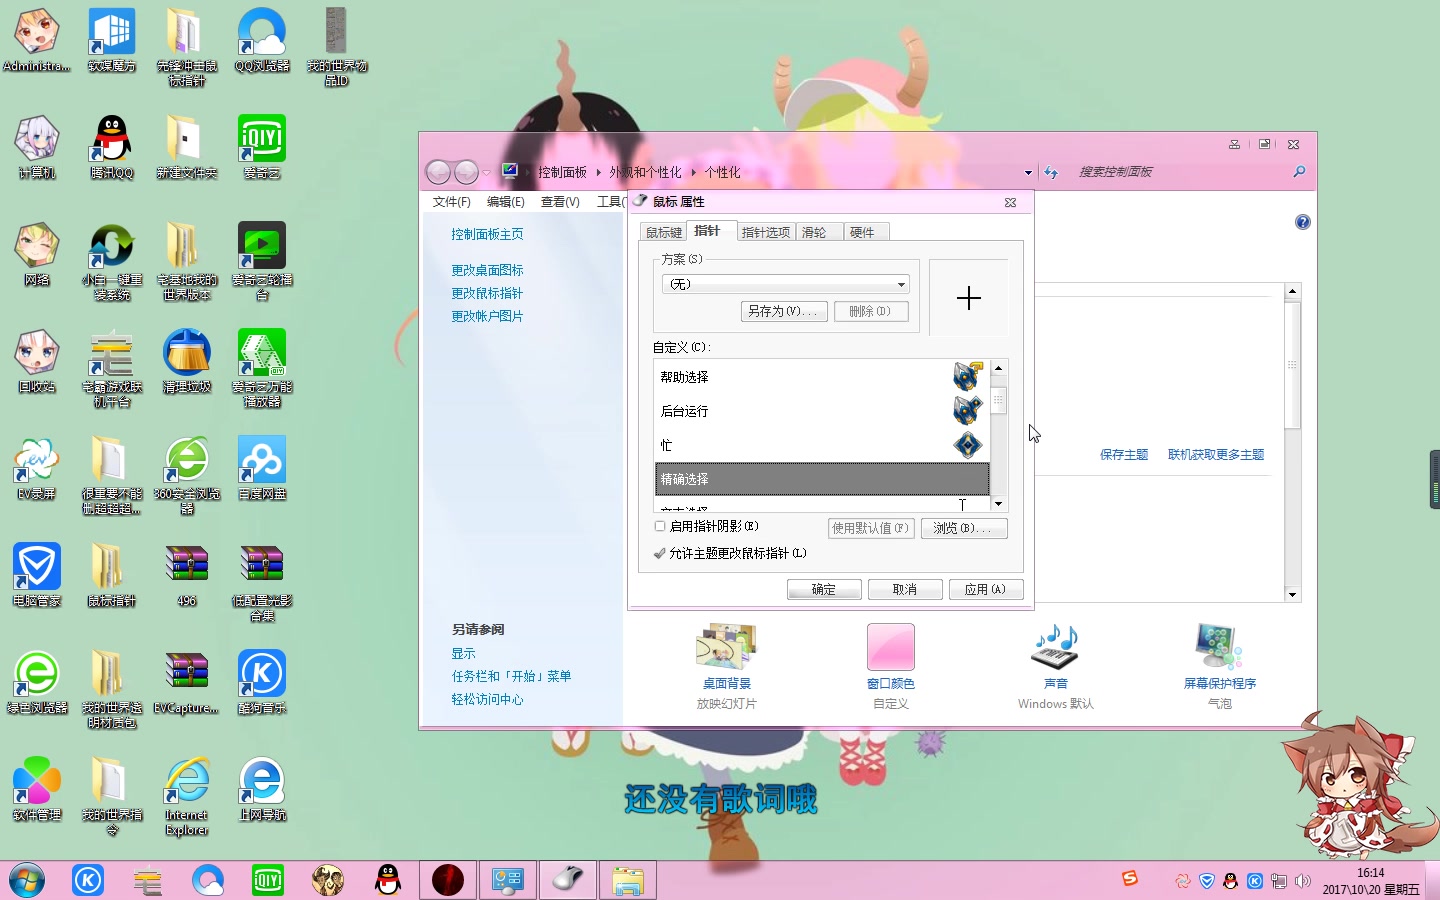Click the 应用(A) button
The height and width of the screenshot is (900, 1440).
pyautogui.click(x=986, y=589)
